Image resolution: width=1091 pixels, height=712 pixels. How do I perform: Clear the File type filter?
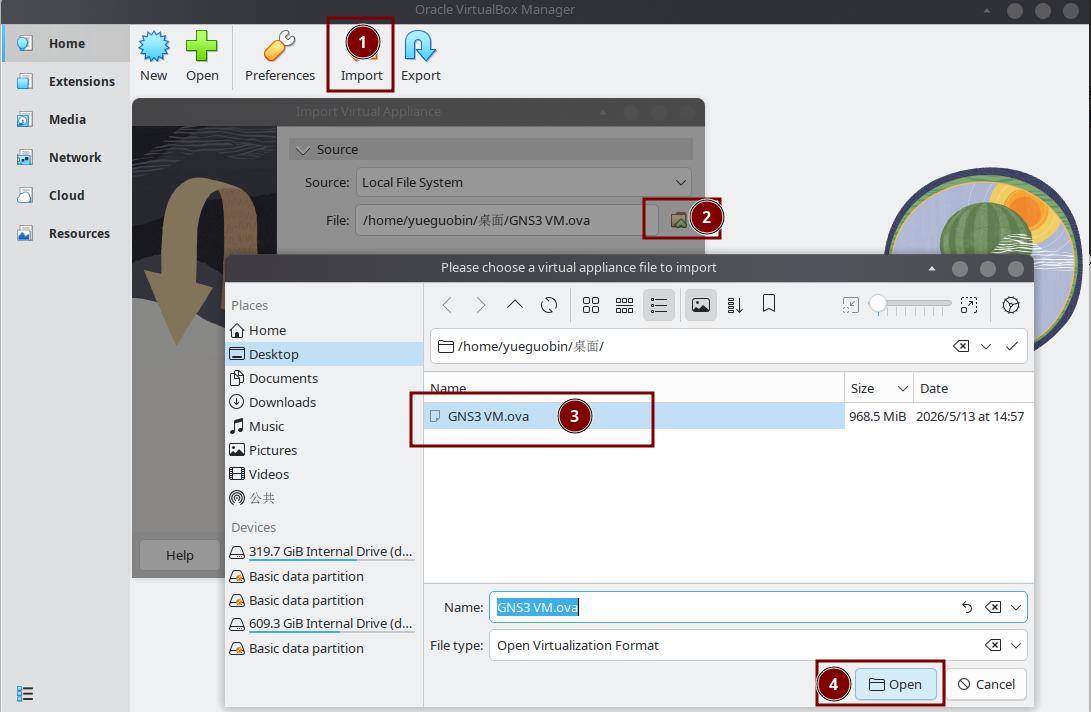click(x=993, y=645)
